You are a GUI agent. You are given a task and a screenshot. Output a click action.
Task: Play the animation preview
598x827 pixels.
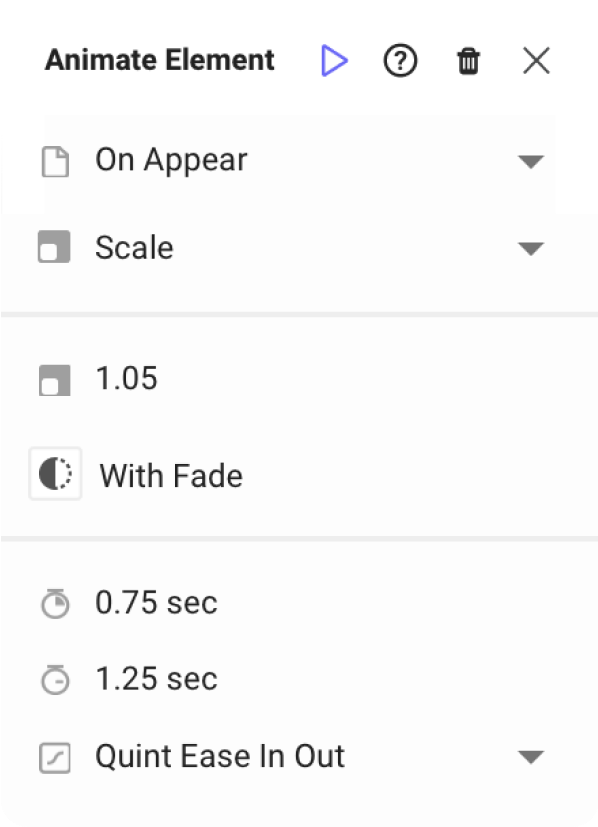(334, 61)
